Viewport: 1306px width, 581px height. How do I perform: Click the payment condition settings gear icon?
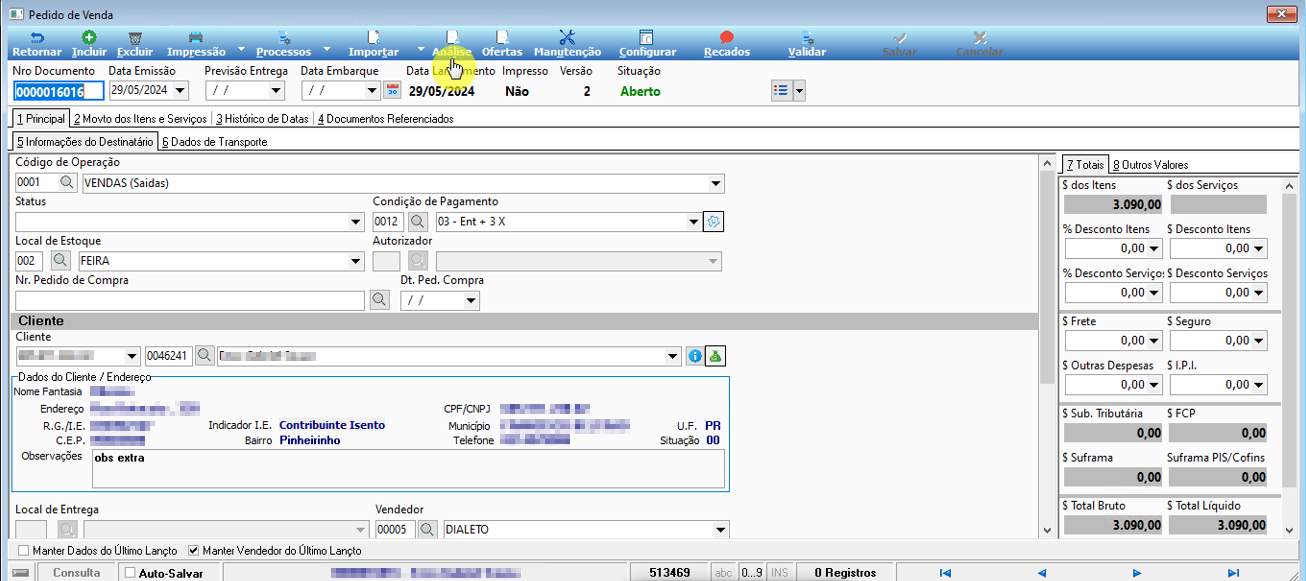(713, 222)
